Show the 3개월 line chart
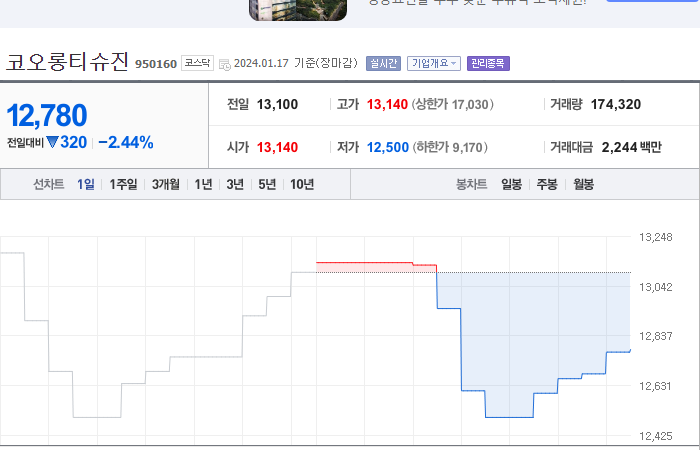This screenshot has width=700, height=450. 166,184
